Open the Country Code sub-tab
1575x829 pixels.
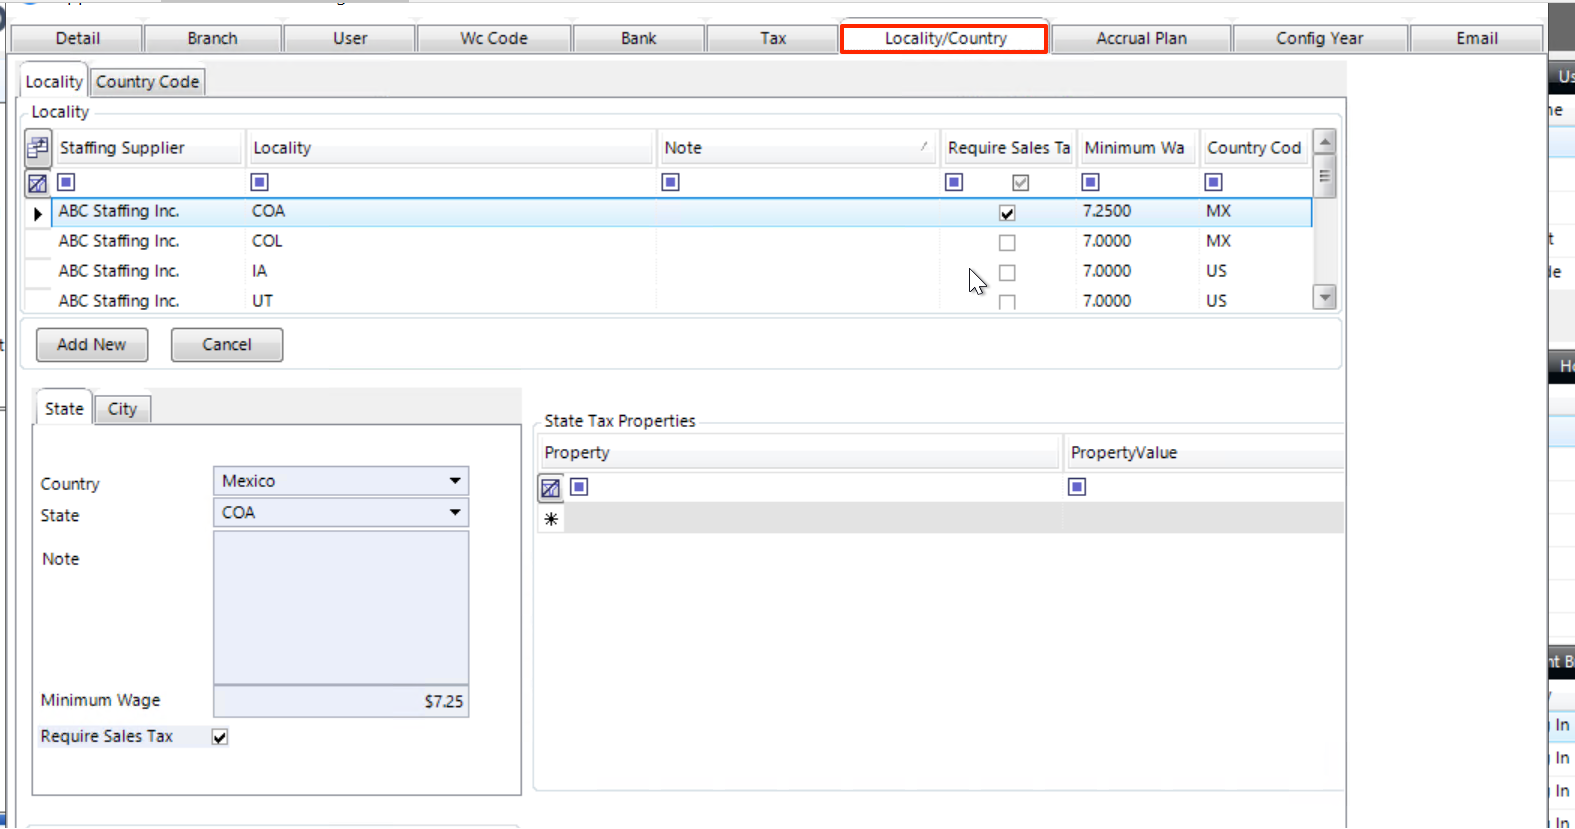[148, 81]
